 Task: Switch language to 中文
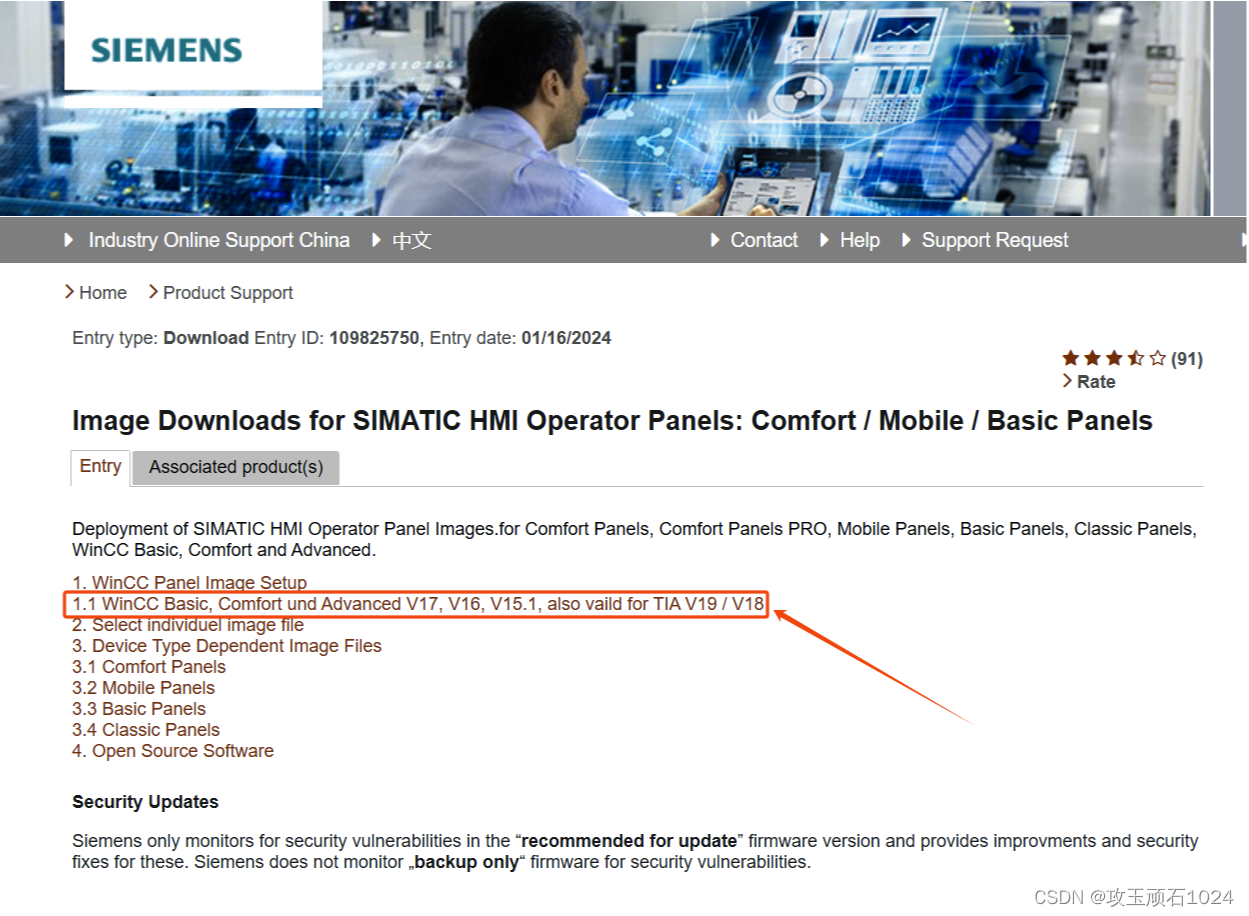tap(411, 240)
